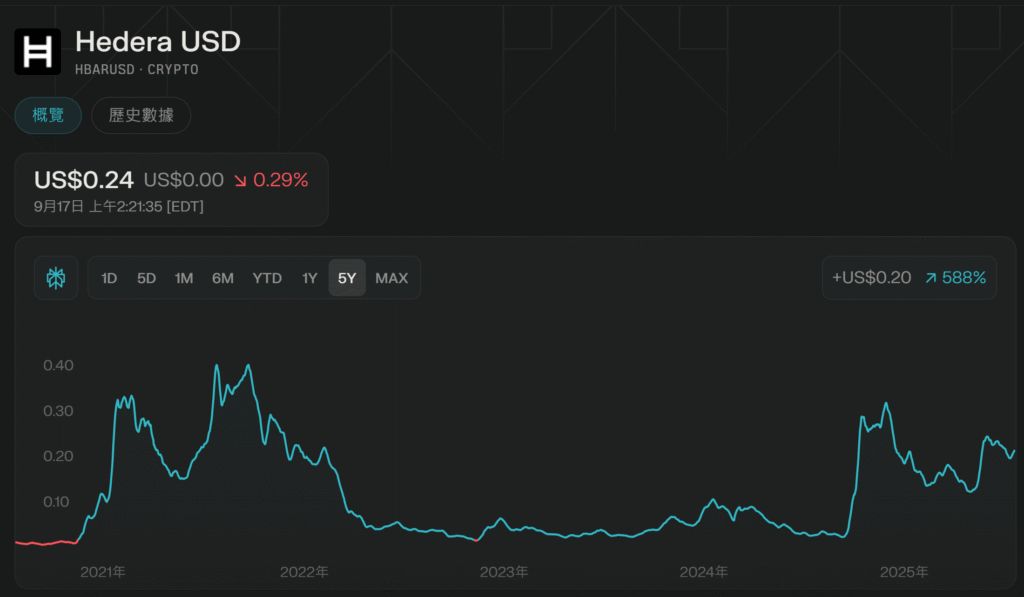Choose the 6M chart range
Screen dimensions: 1024x597
(x=223, y=278)
